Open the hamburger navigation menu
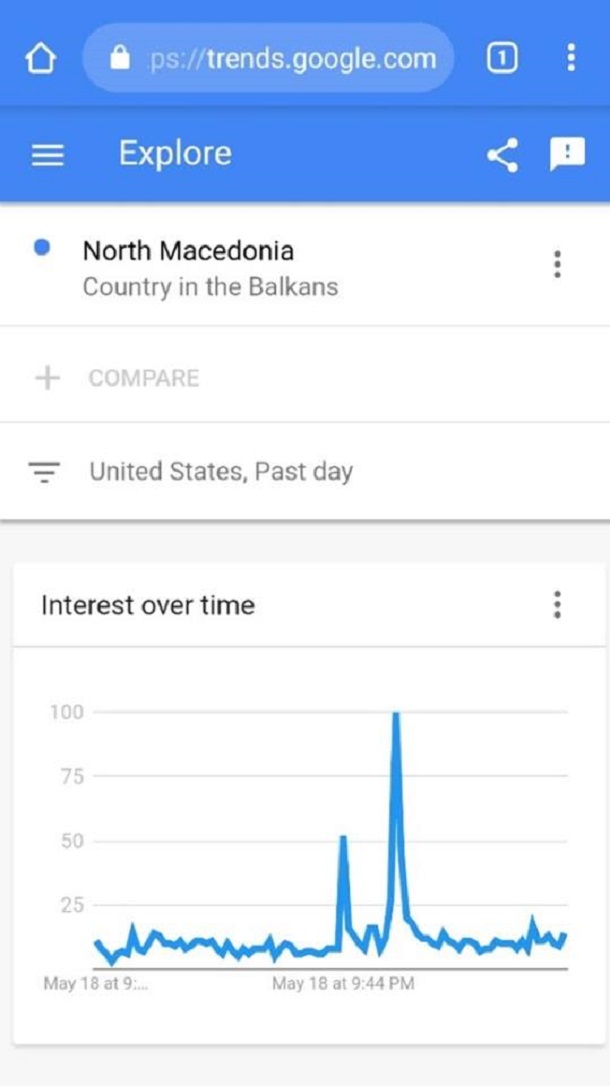The image size is (610, 1086). 48,155
